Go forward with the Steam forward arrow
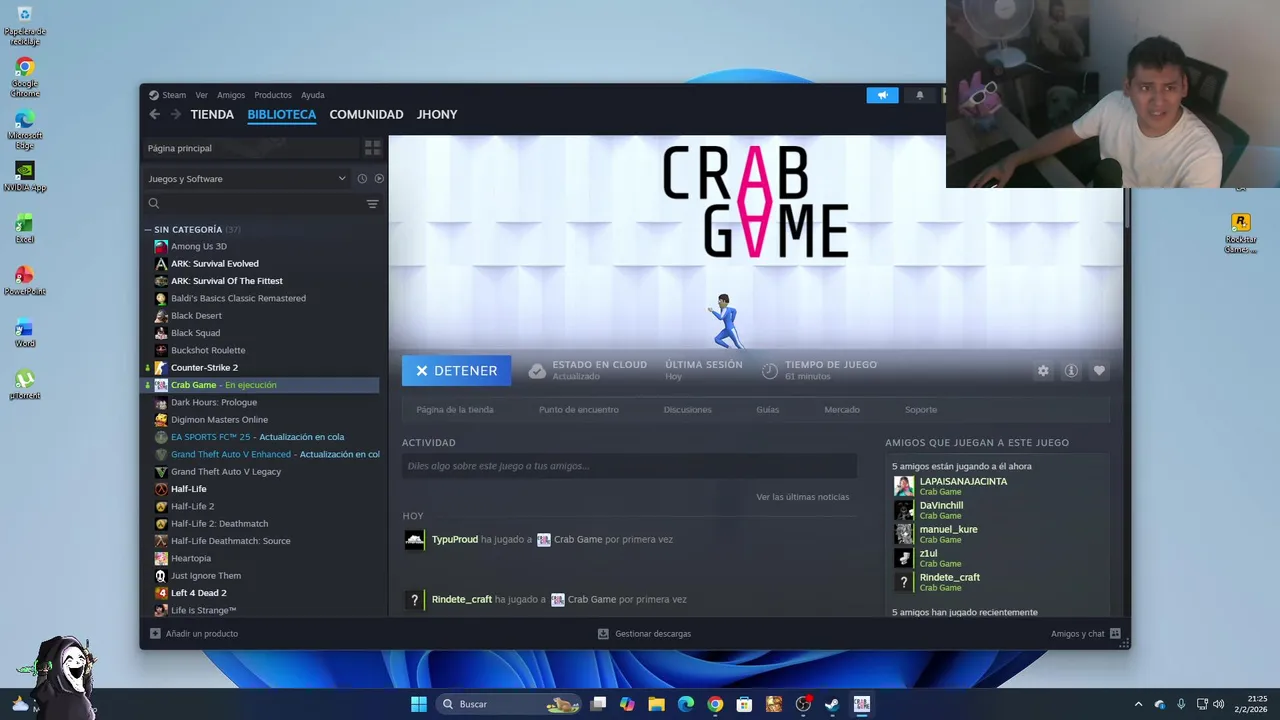Viewport: 1280px width, 720px height. (176, 114)
